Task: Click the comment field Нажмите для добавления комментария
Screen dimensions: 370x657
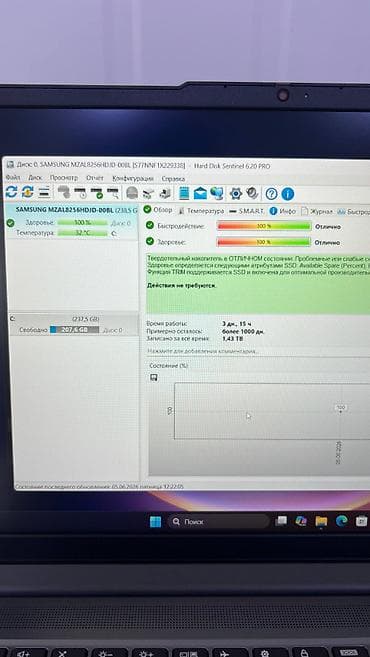Action: coord(202,351)
